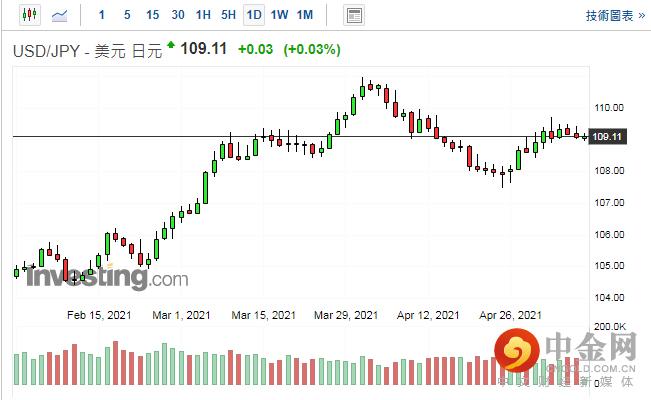
Task: Select the 5 minute interval
Action: pyautogui.click(x=127, y=15)
